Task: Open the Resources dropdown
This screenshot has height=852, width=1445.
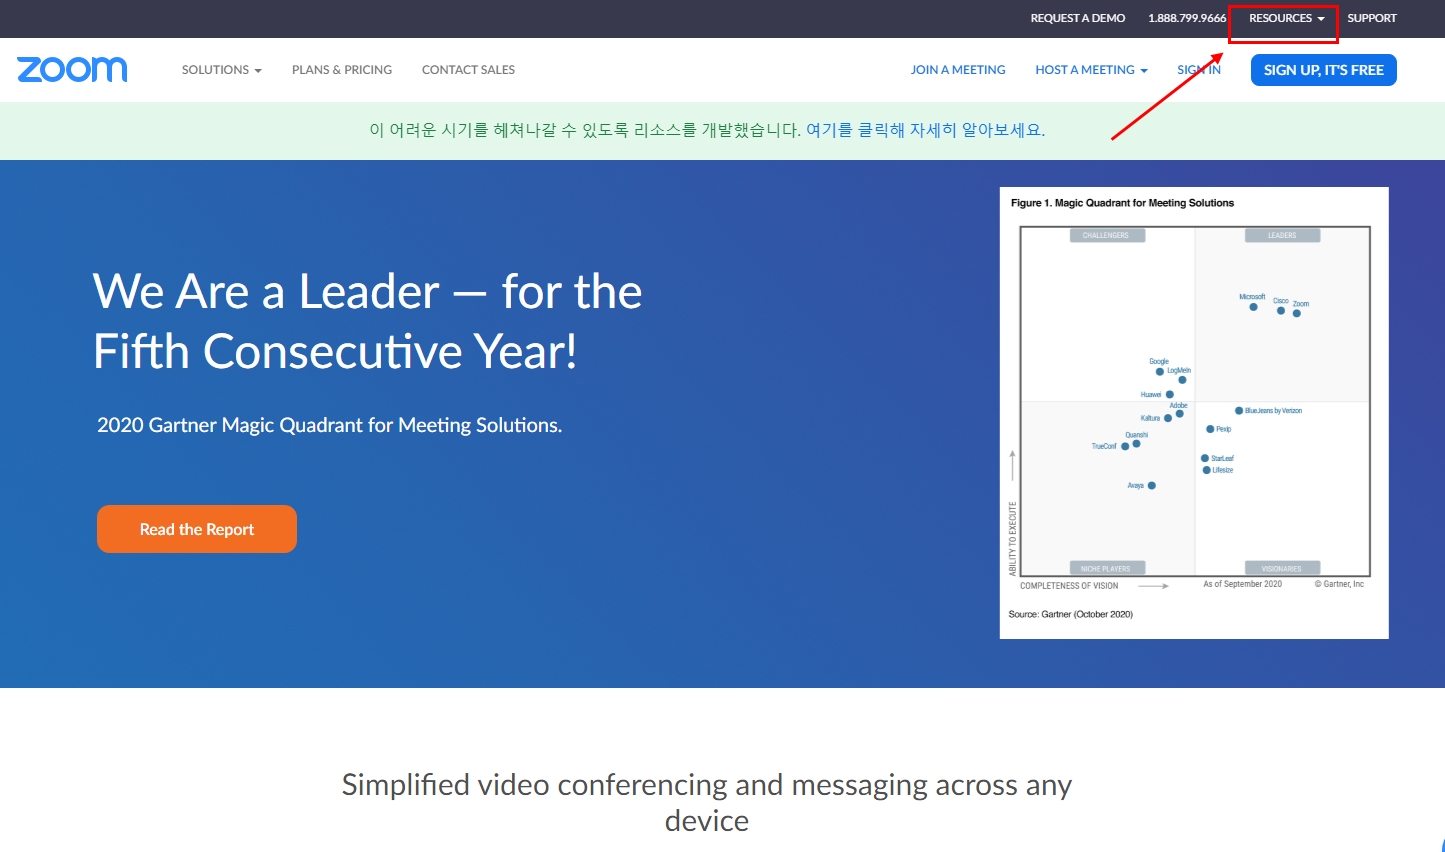Action: (x=1286, y=18)
